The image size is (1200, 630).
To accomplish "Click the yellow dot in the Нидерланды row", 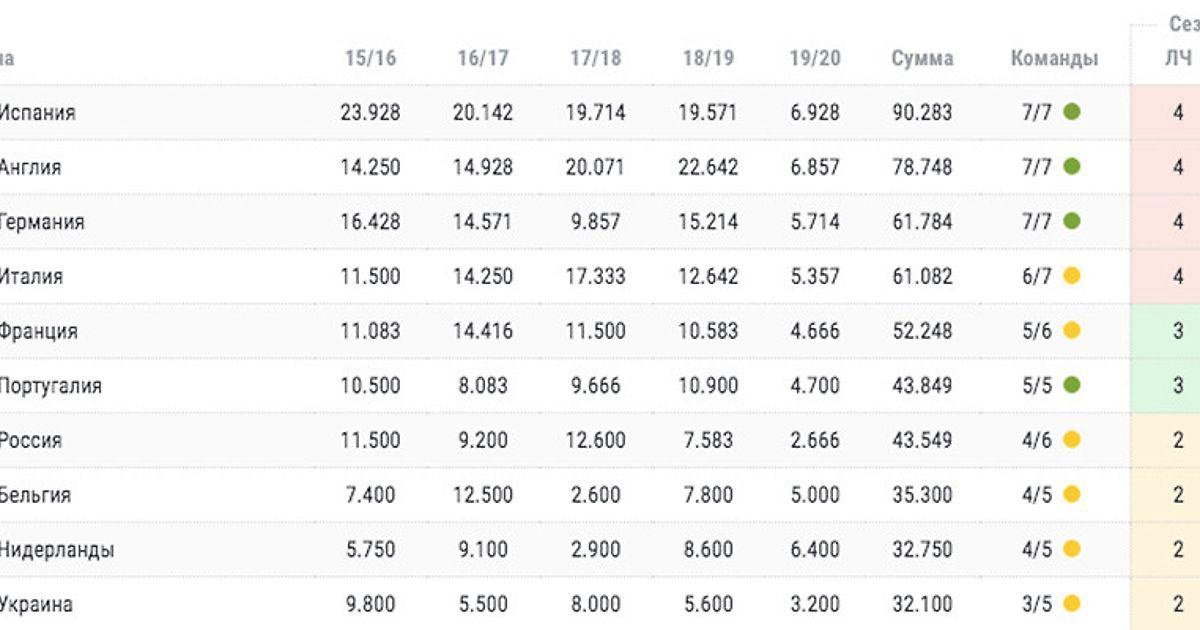I will [x=1072, y=549].
